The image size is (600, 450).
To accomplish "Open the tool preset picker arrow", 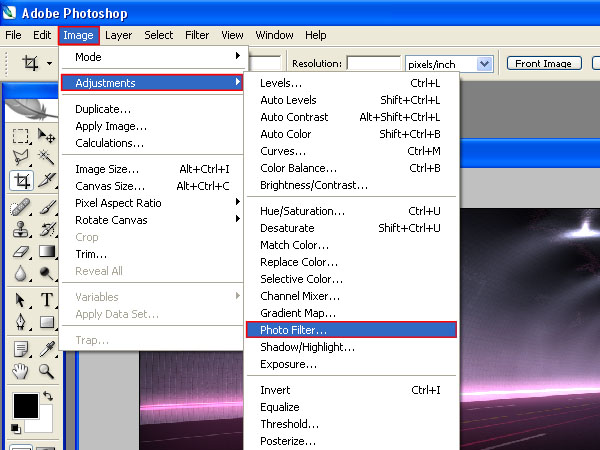I will point(49,63).
